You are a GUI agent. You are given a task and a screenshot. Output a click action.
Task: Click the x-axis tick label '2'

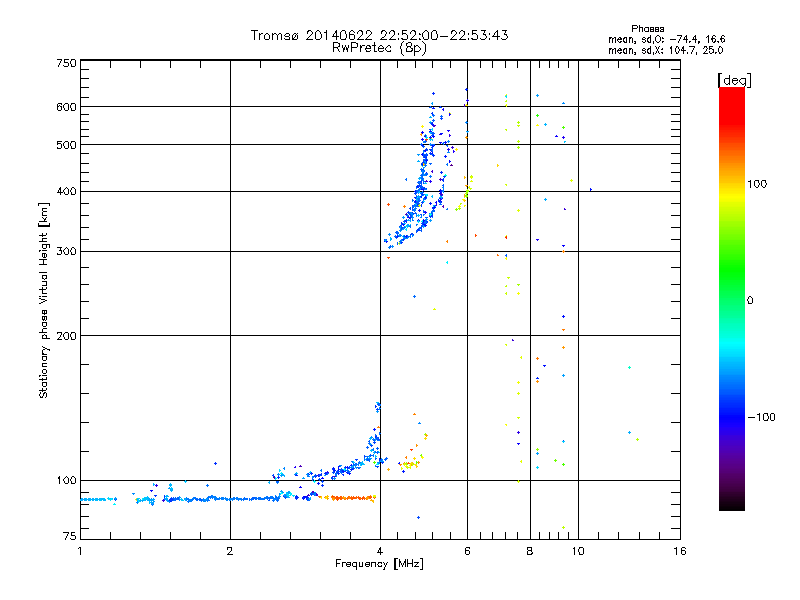click(230, 551)
